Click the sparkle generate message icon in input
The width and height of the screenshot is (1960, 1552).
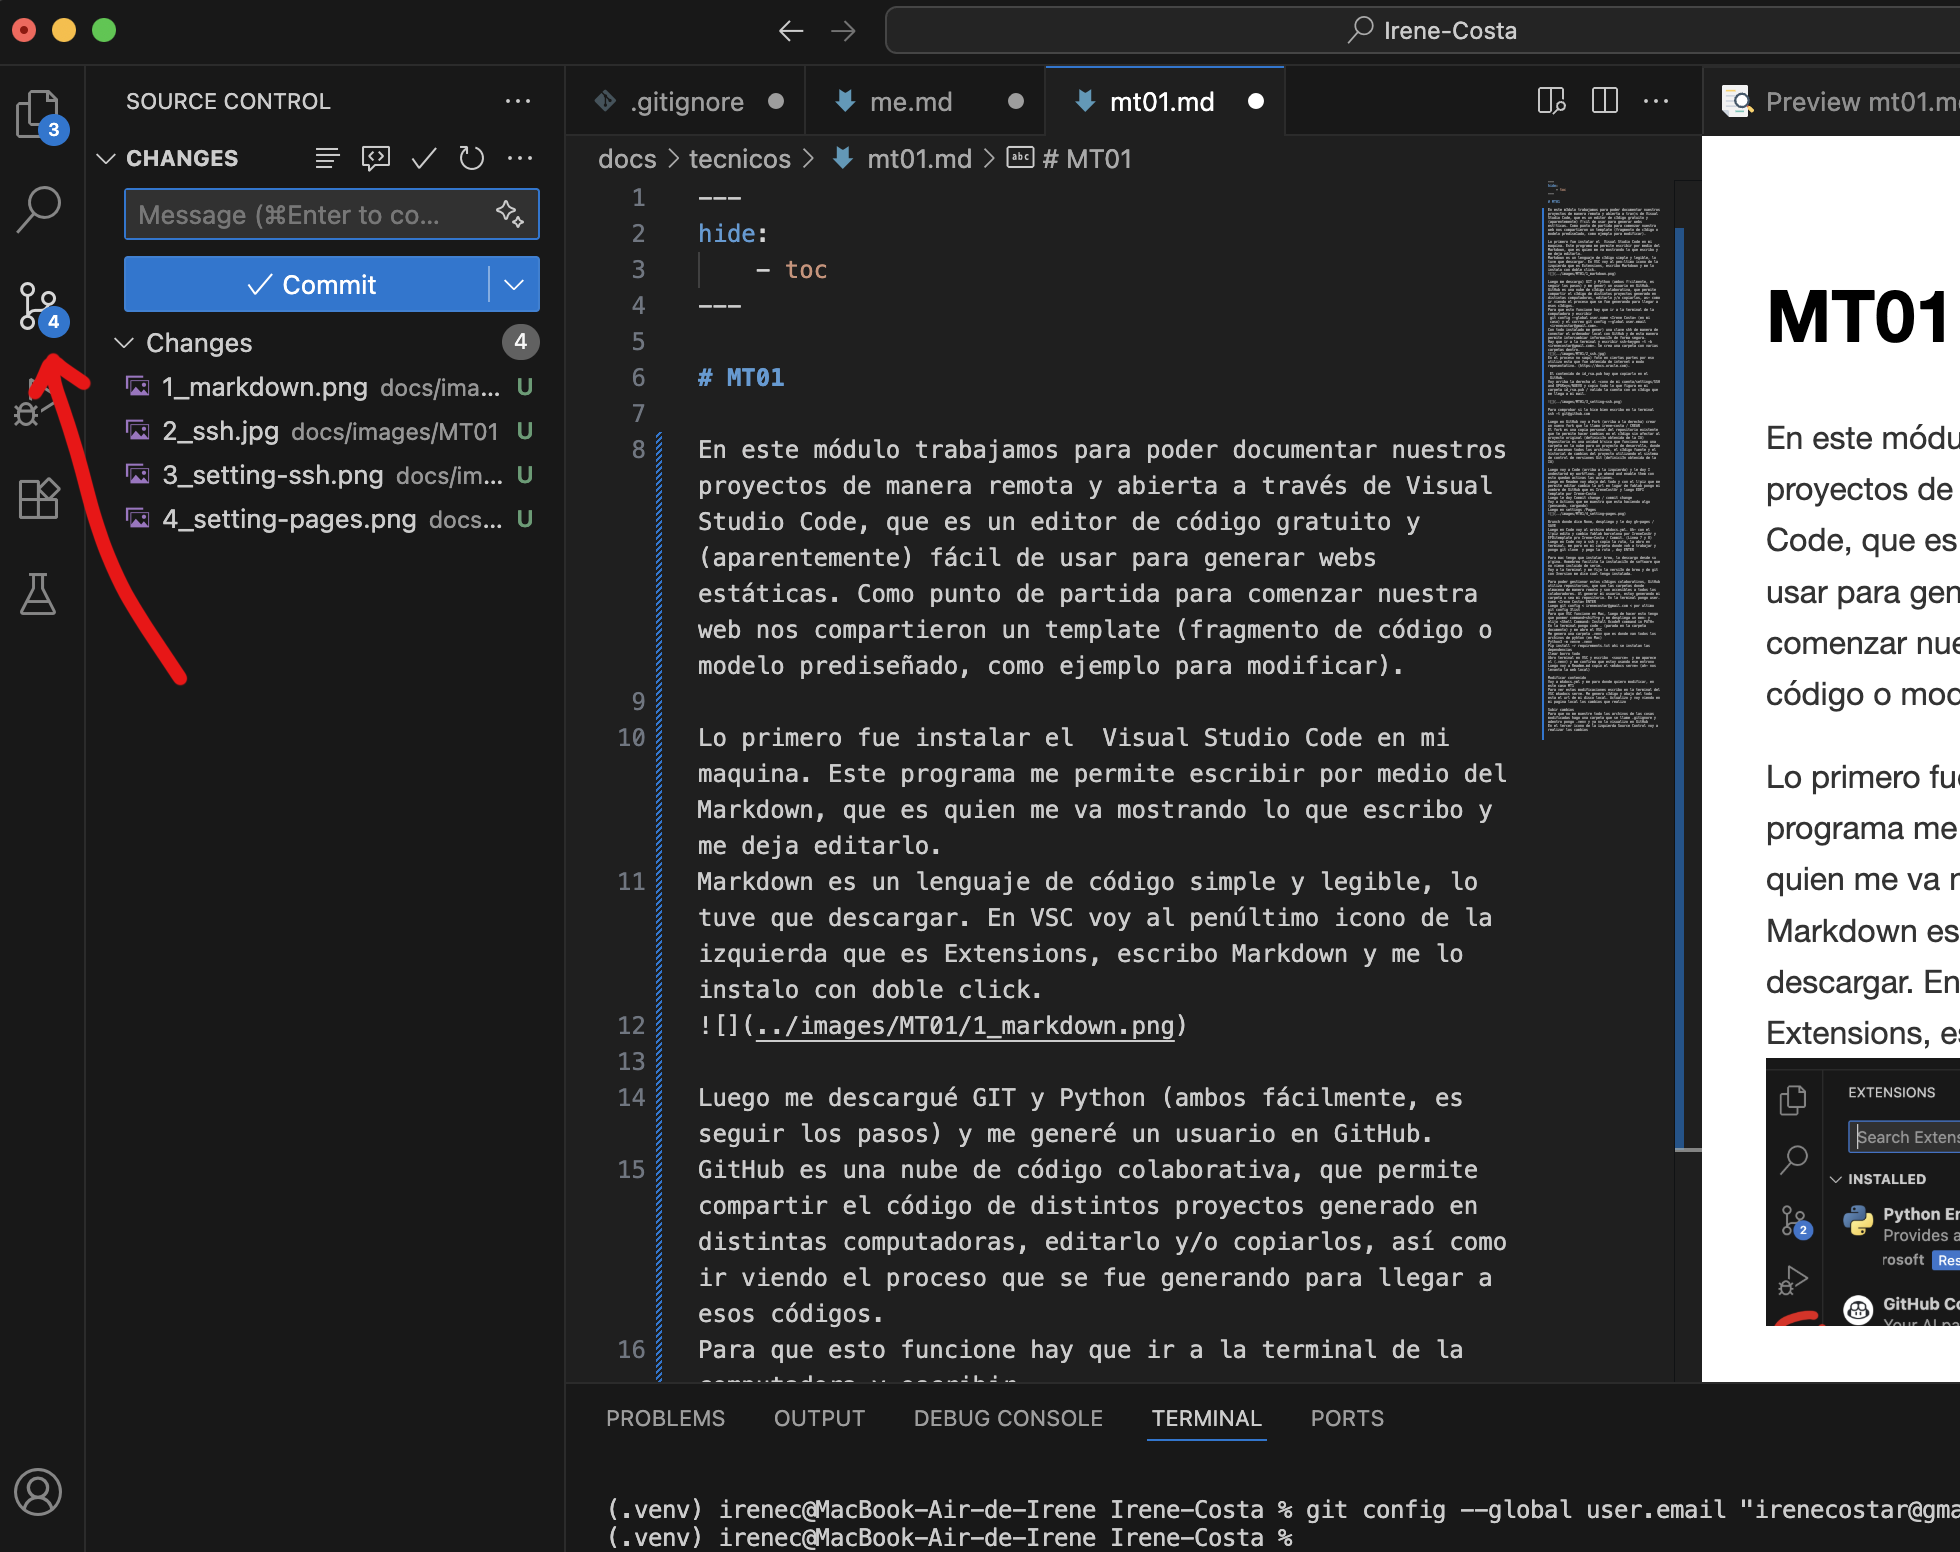pos(510,213)
